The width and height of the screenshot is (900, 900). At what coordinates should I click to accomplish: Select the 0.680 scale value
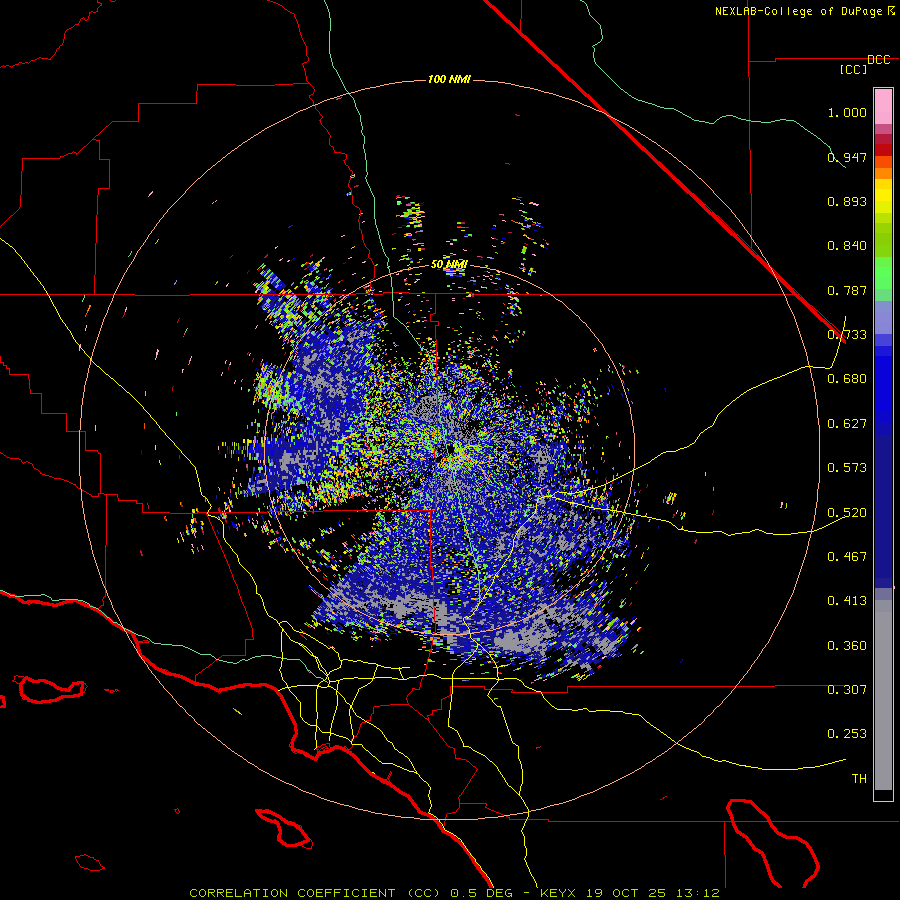pyautogui.click(x=847, y=379)
